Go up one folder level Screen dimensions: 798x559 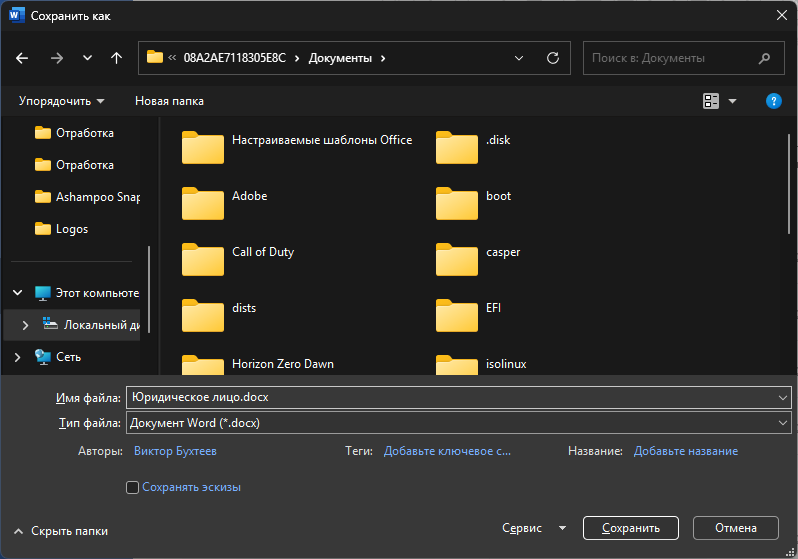pos(116,58)
